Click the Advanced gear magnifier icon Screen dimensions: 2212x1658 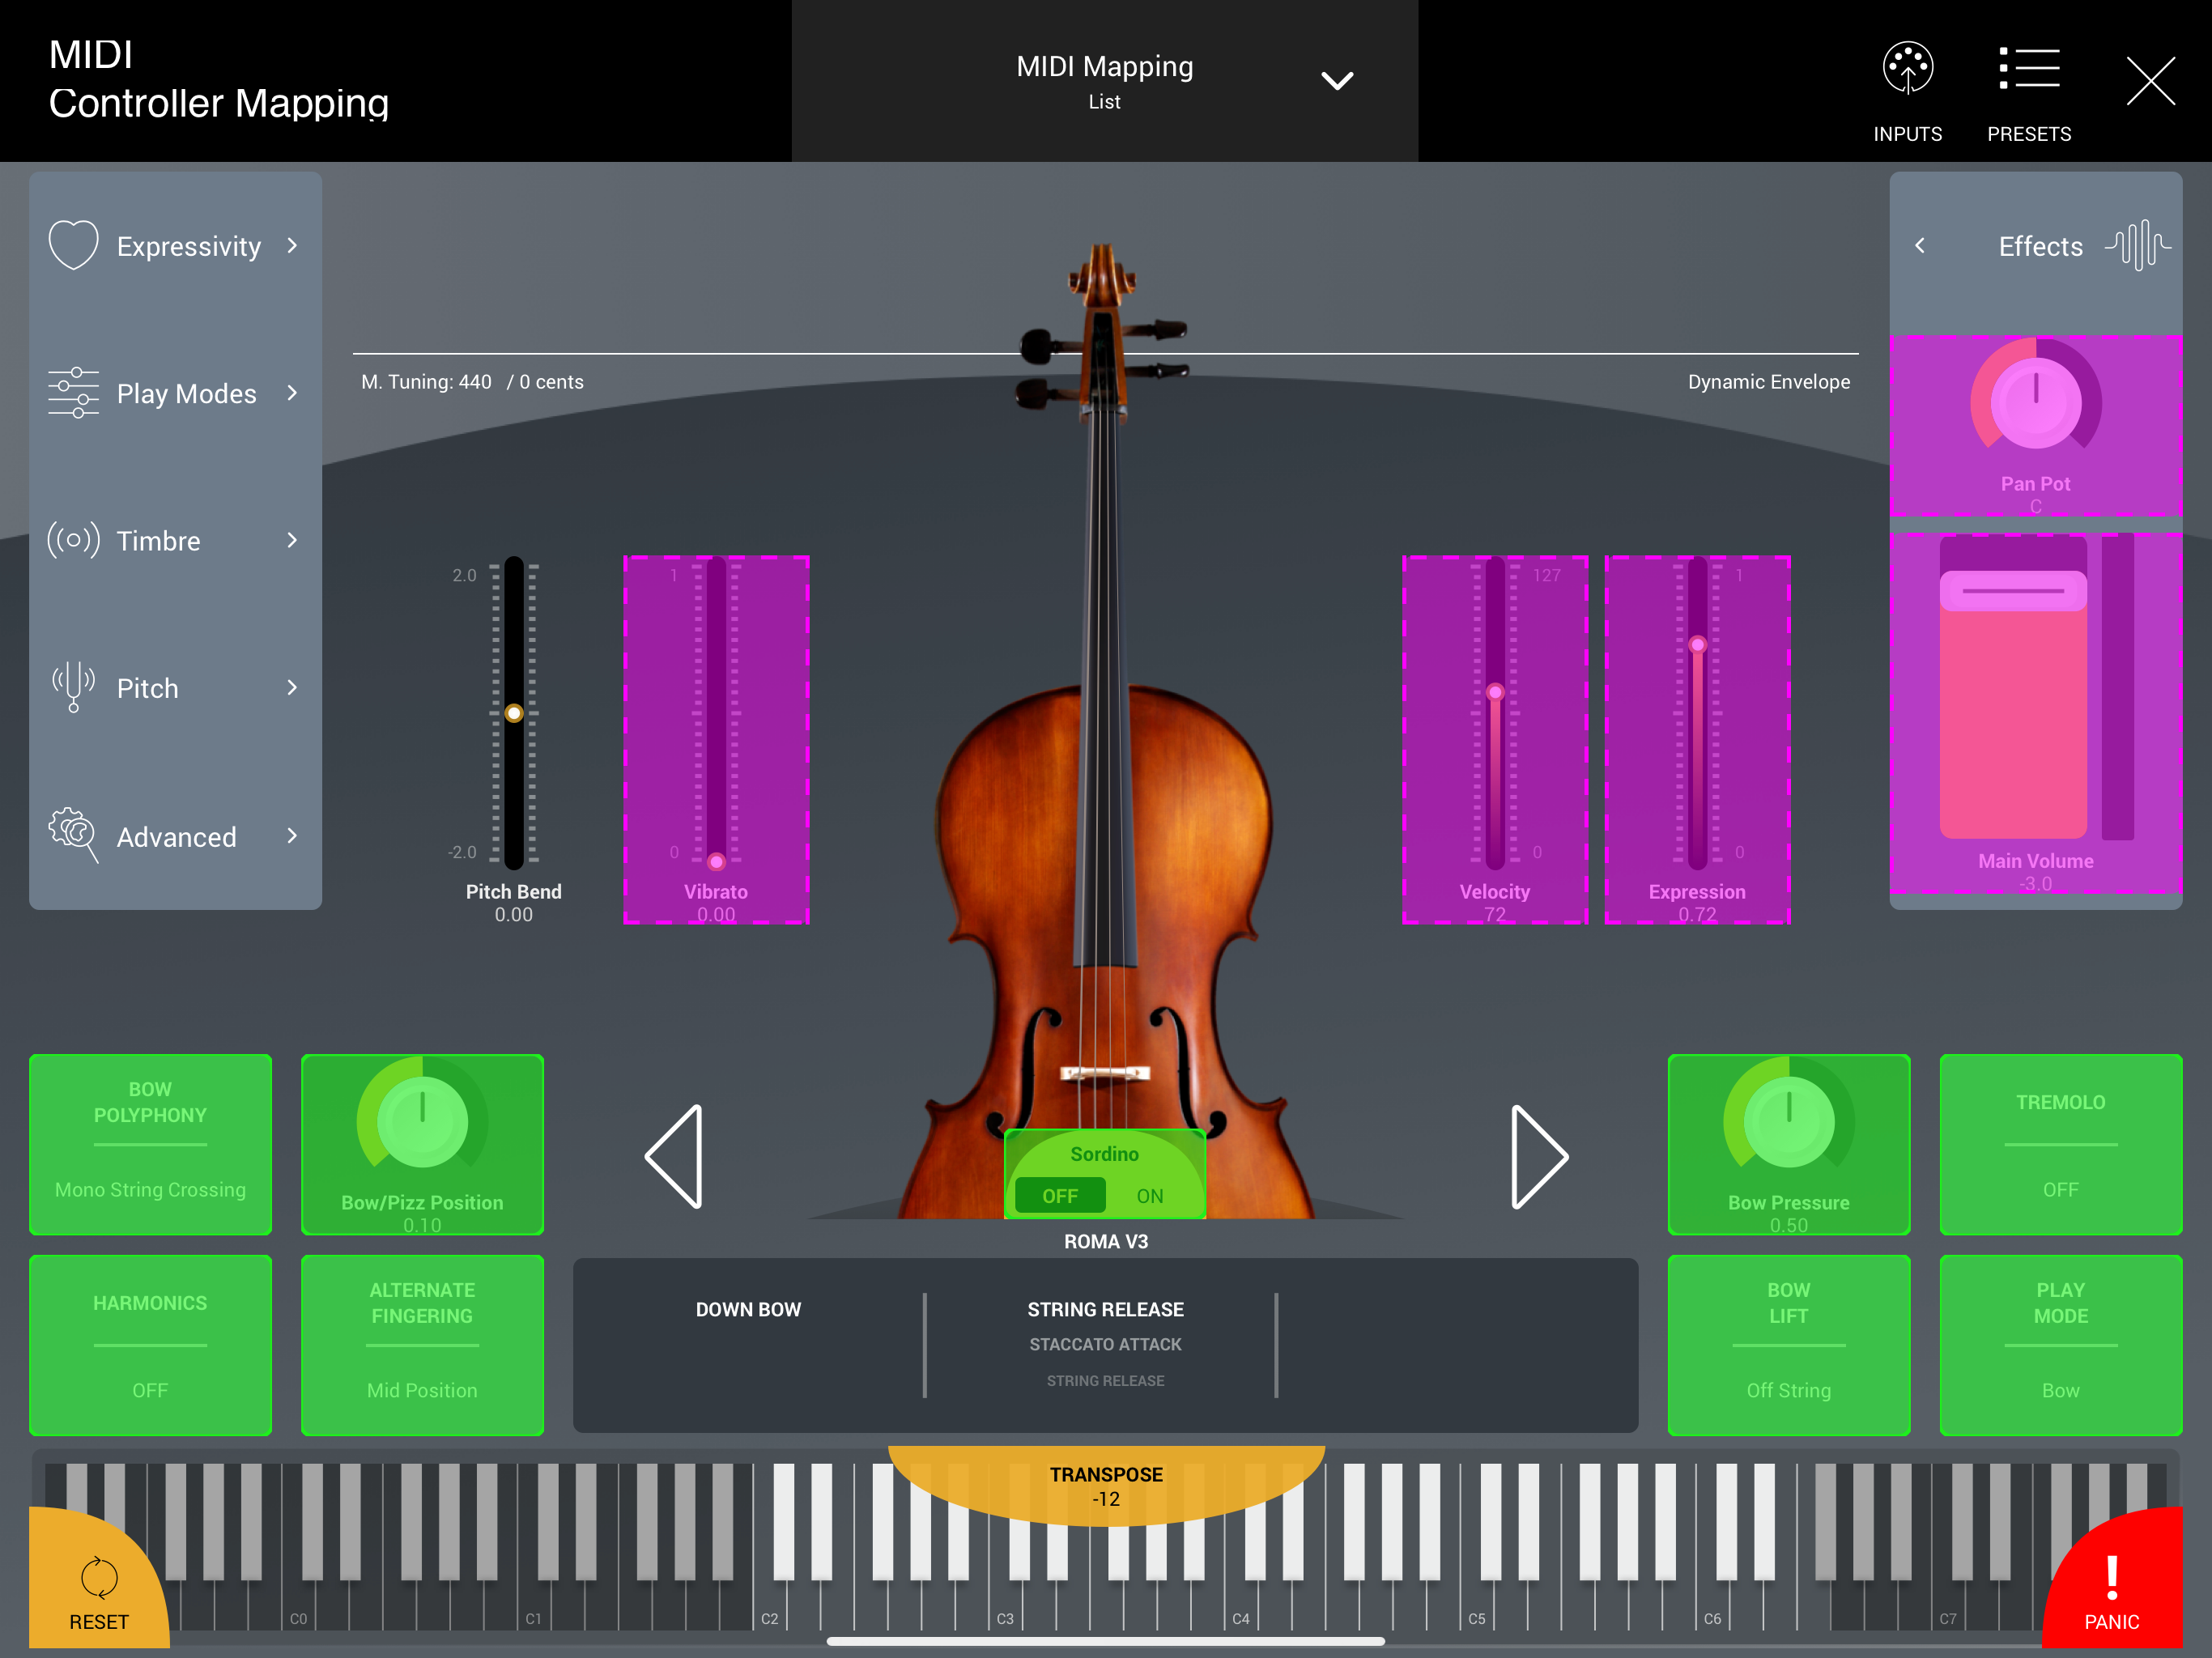[x=74, y=834]
